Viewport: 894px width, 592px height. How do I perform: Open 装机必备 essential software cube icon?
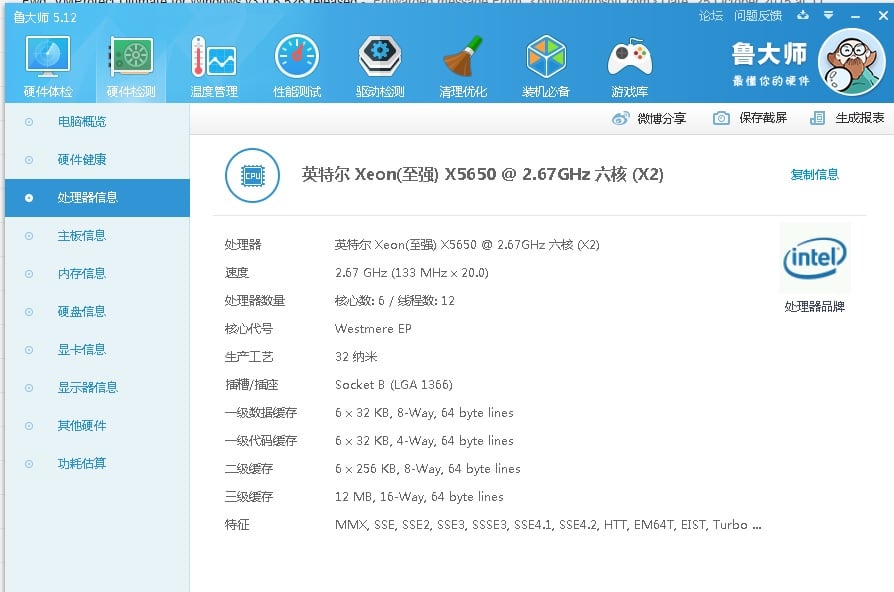point(546,56)
